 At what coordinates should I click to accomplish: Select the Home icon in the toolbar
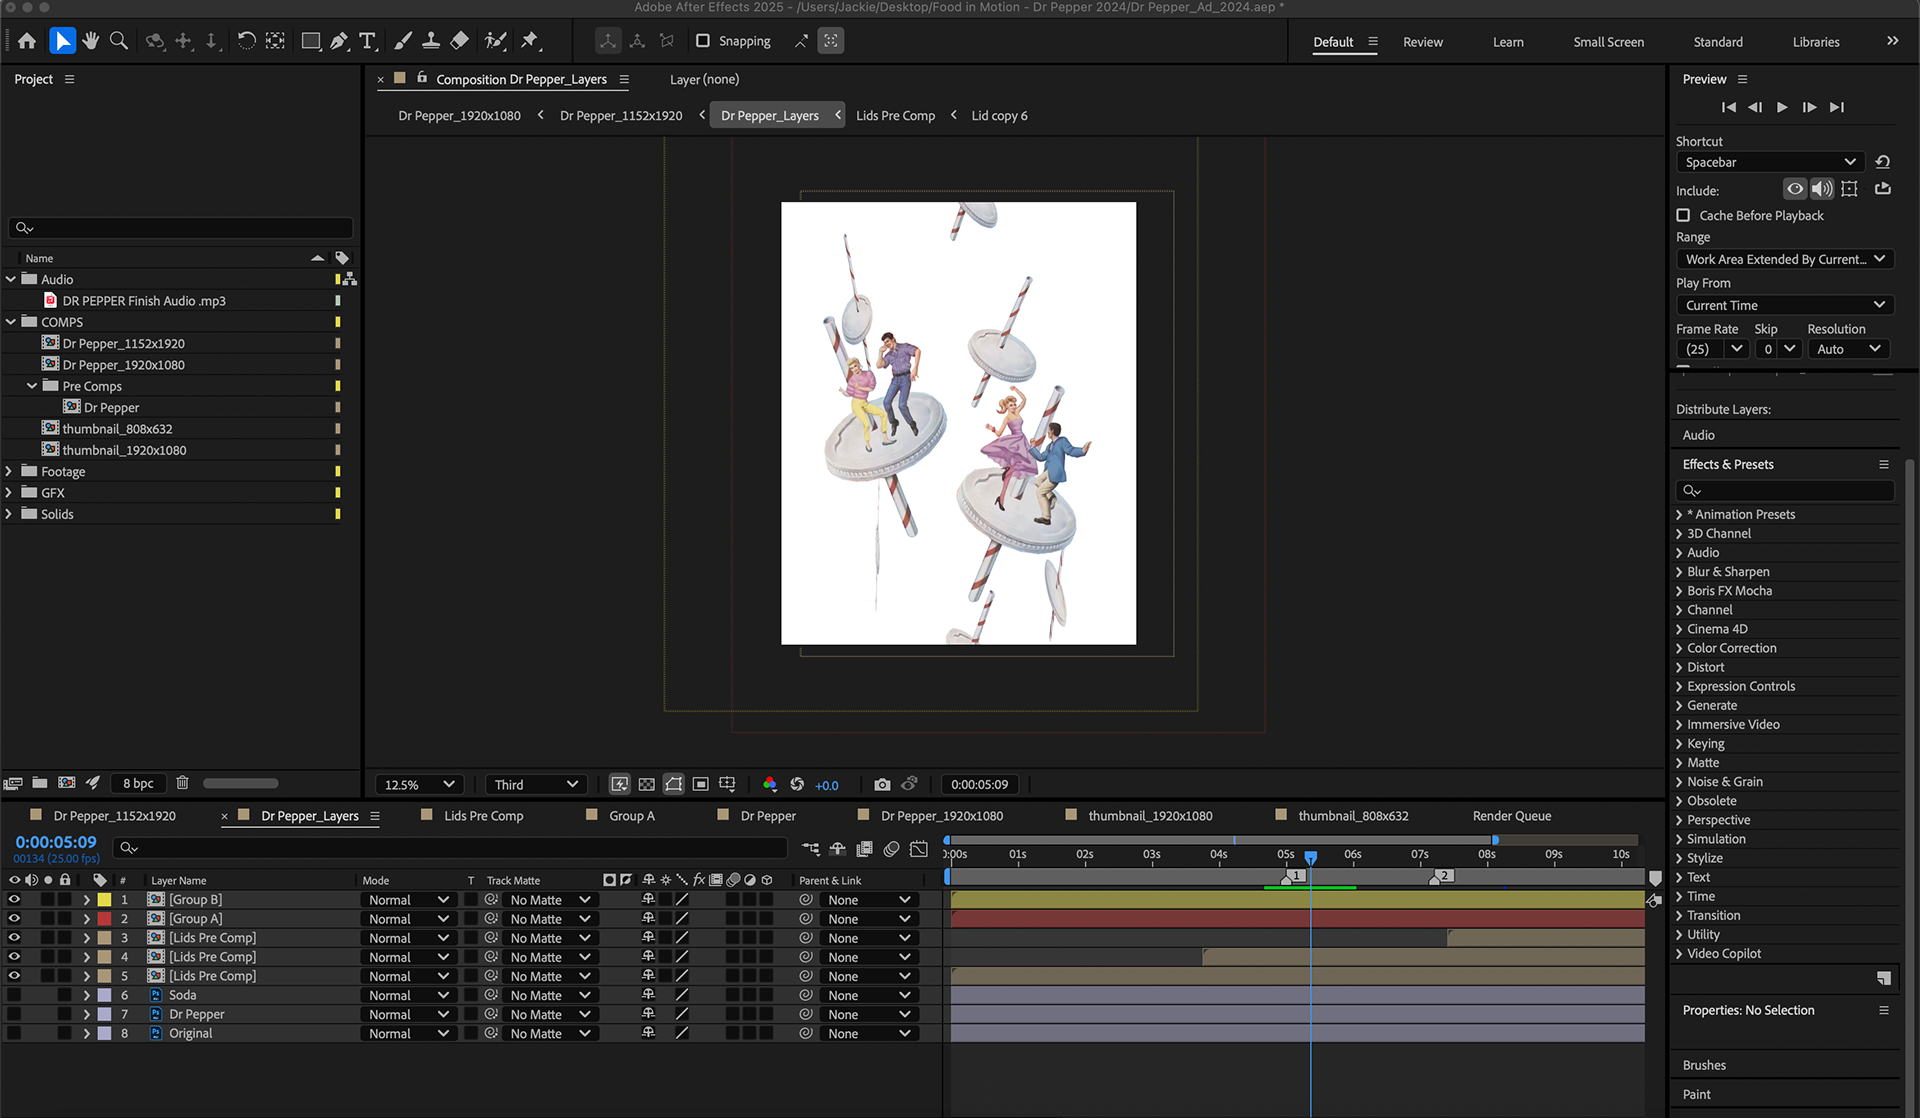click(27, 41)
